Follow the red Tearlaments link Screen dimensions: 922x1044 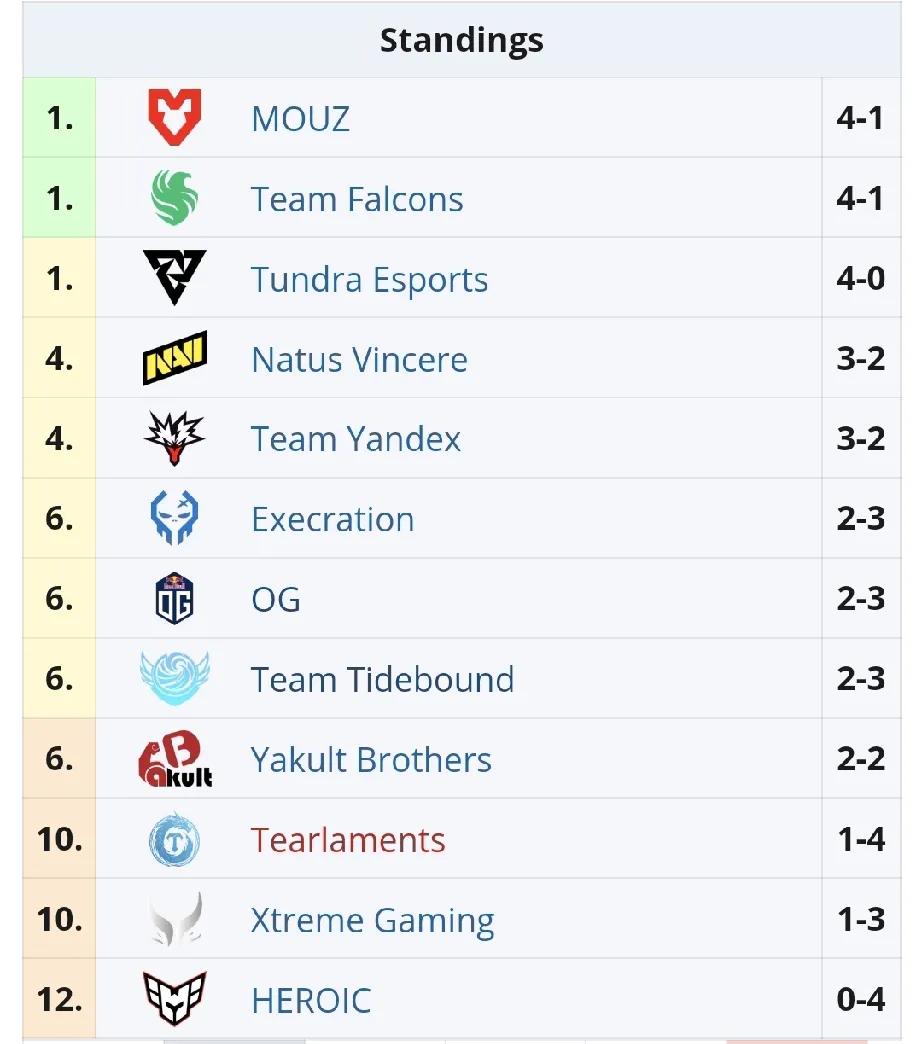tap(348, 840)
